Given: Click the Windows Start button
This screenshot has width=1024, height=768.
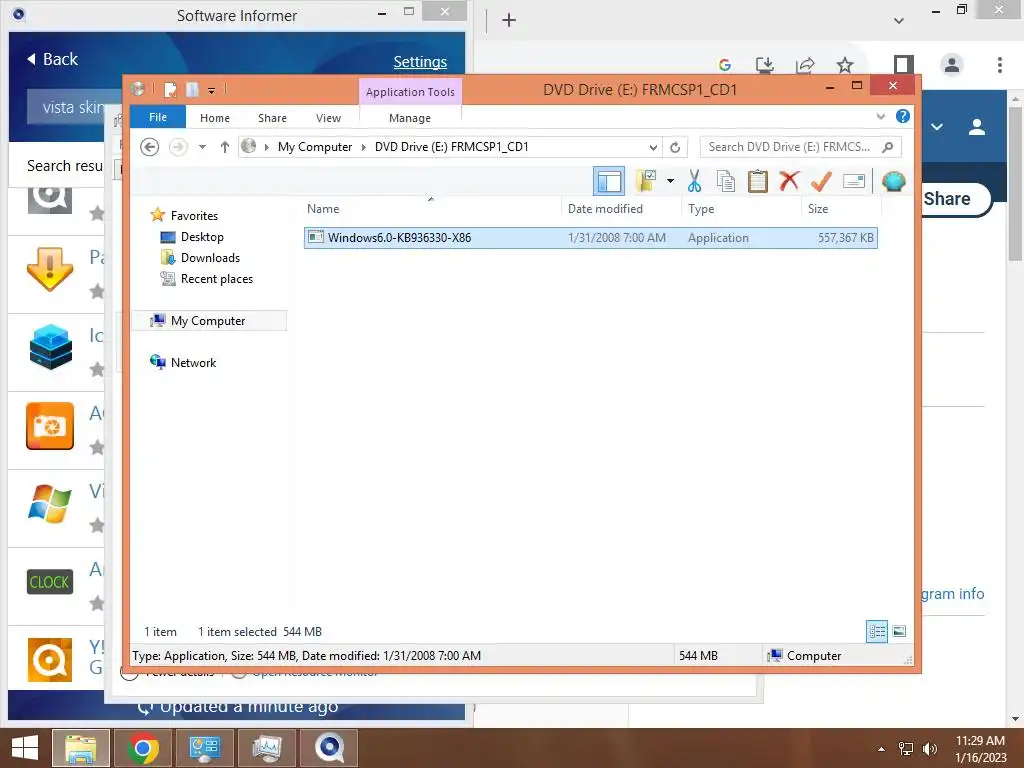Looking at the screenshot, I should 25,748.
